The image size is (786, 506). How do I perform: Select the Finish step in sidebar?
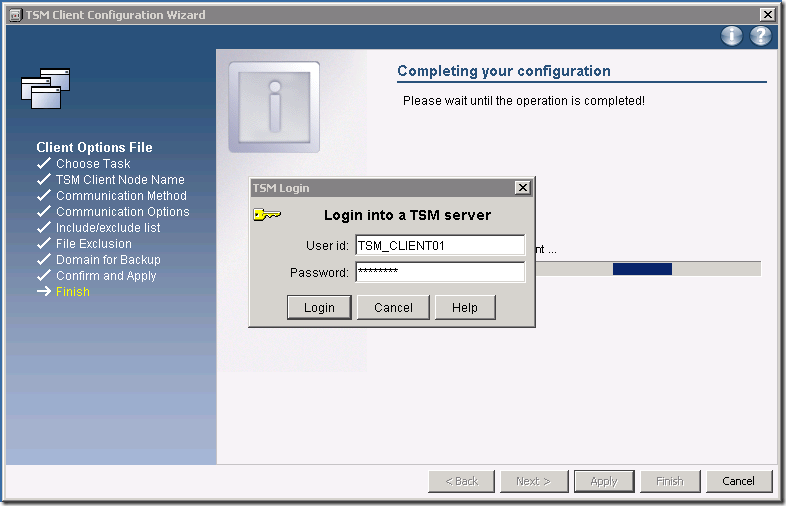73,292
